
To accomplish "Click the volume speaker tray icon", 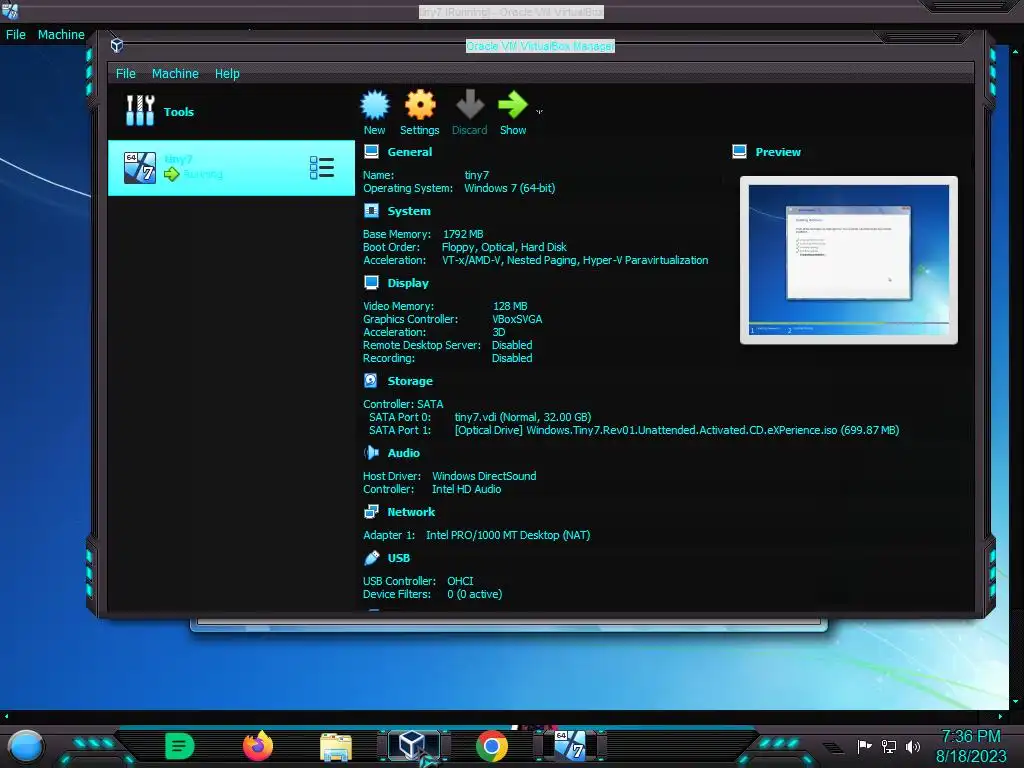I will 912,746.
